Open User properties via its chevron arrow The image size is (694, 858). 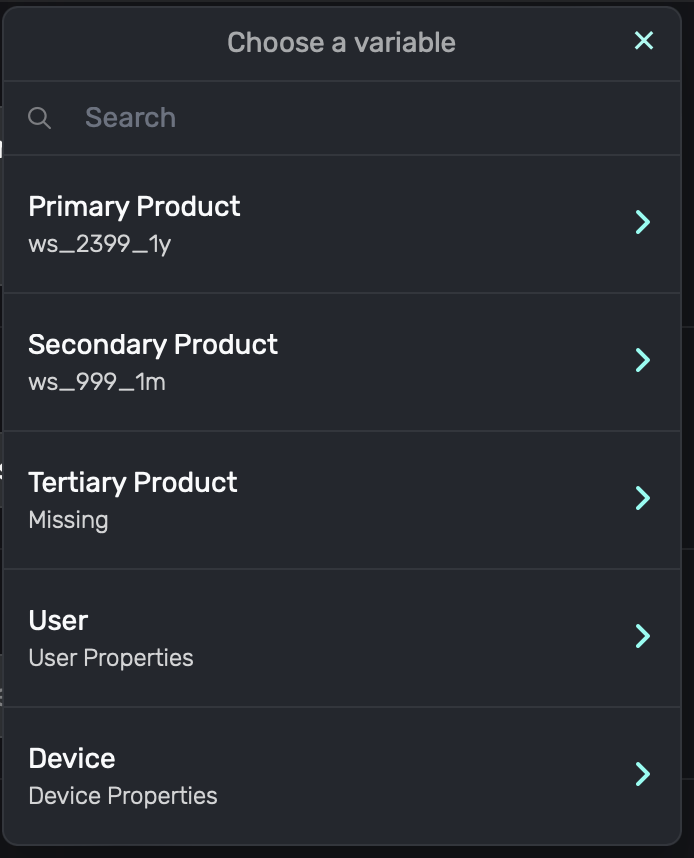tap(643, 636)
